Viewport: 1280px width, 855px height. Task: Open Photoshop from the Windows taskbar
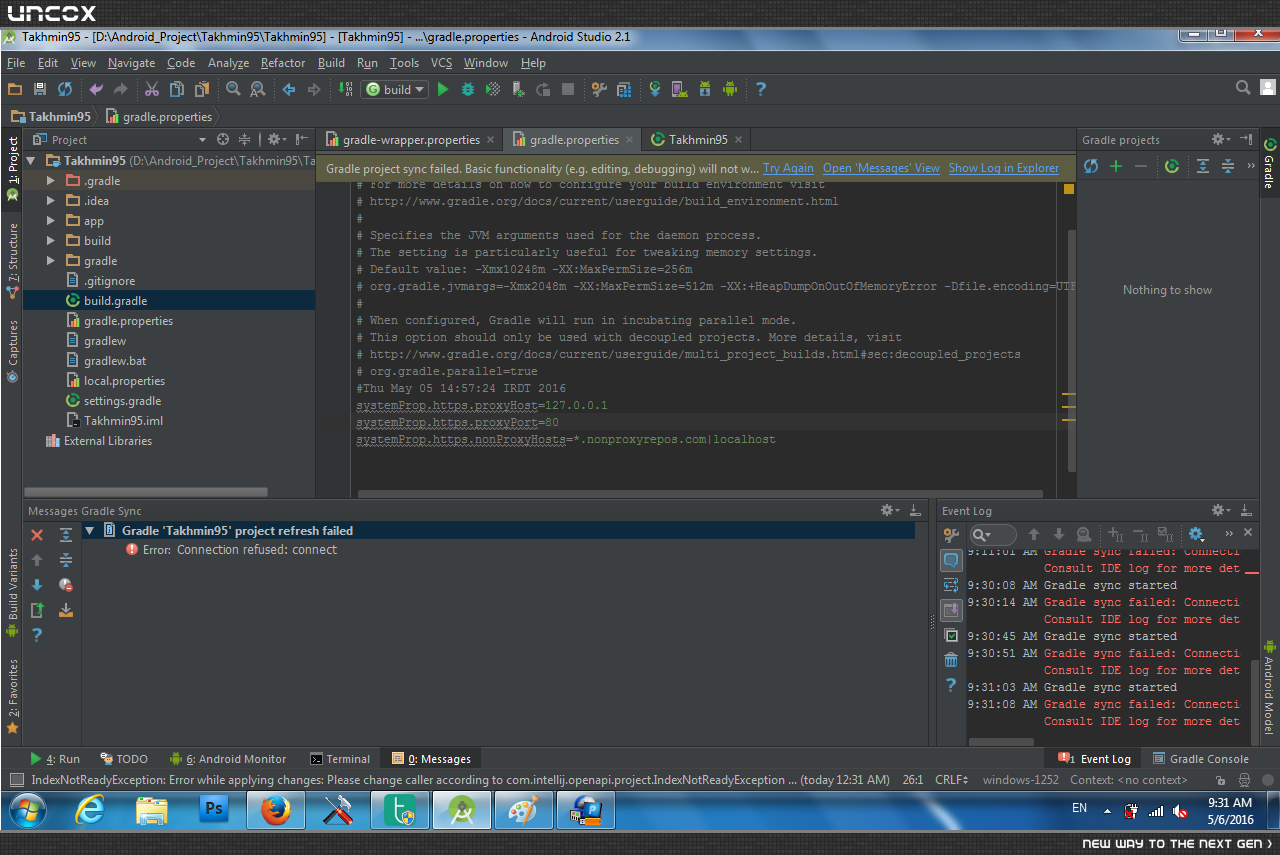pos(214,810)
